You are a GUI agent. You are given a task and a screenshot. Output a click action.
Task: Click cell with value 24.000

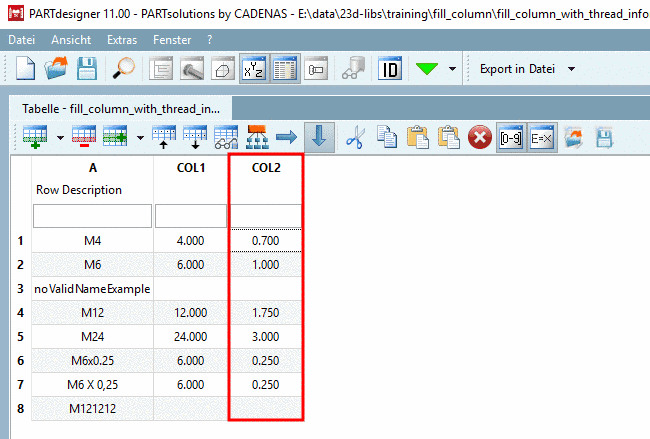(191, 337)
